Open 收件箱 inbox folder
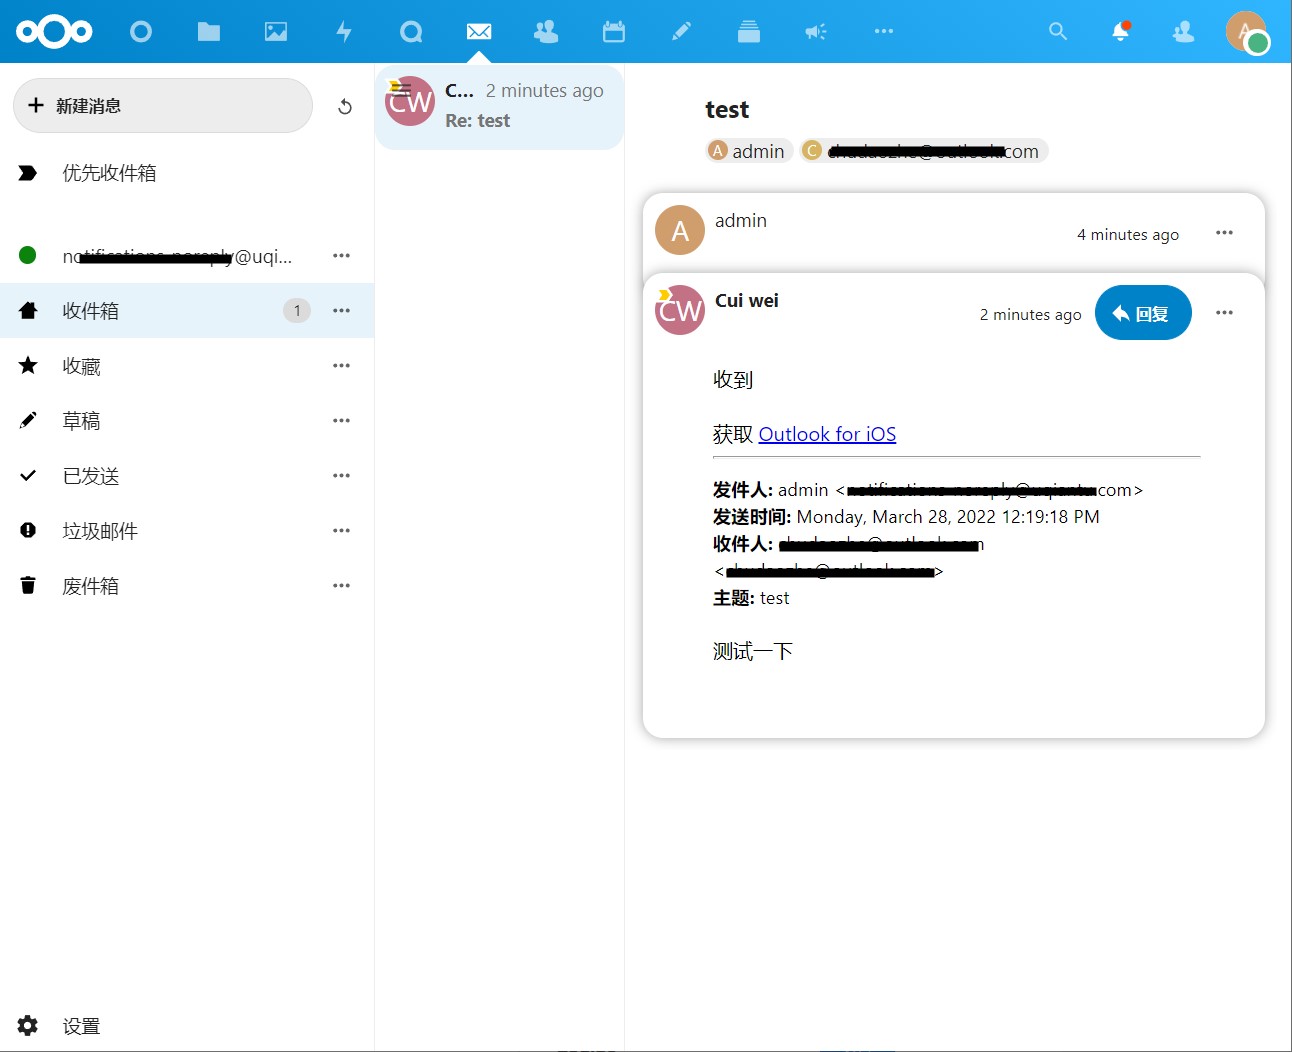1292x1052 pixels. pyautogui.click(x=187, y=311)
